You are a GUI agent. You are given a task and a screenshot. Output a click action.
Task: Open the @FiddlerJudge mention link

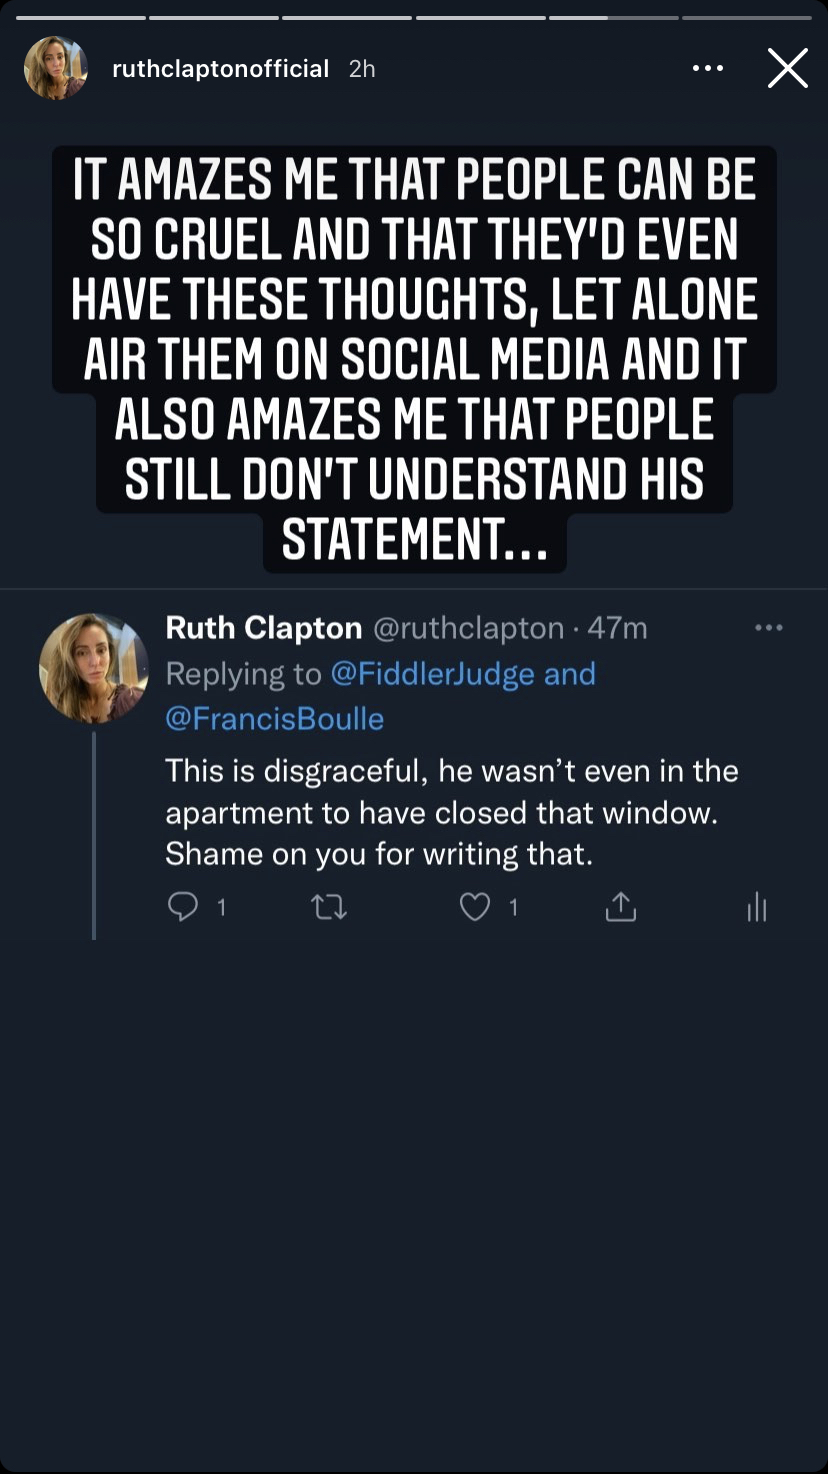(431, 674)
